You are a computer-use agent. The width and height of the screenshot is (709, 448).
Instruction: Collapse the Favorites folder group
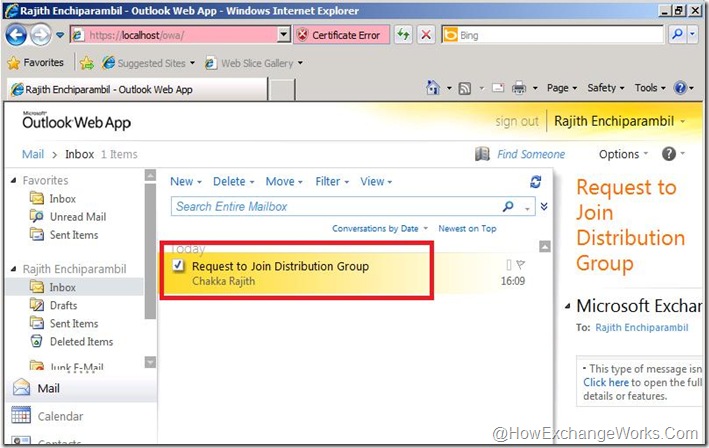13,180
